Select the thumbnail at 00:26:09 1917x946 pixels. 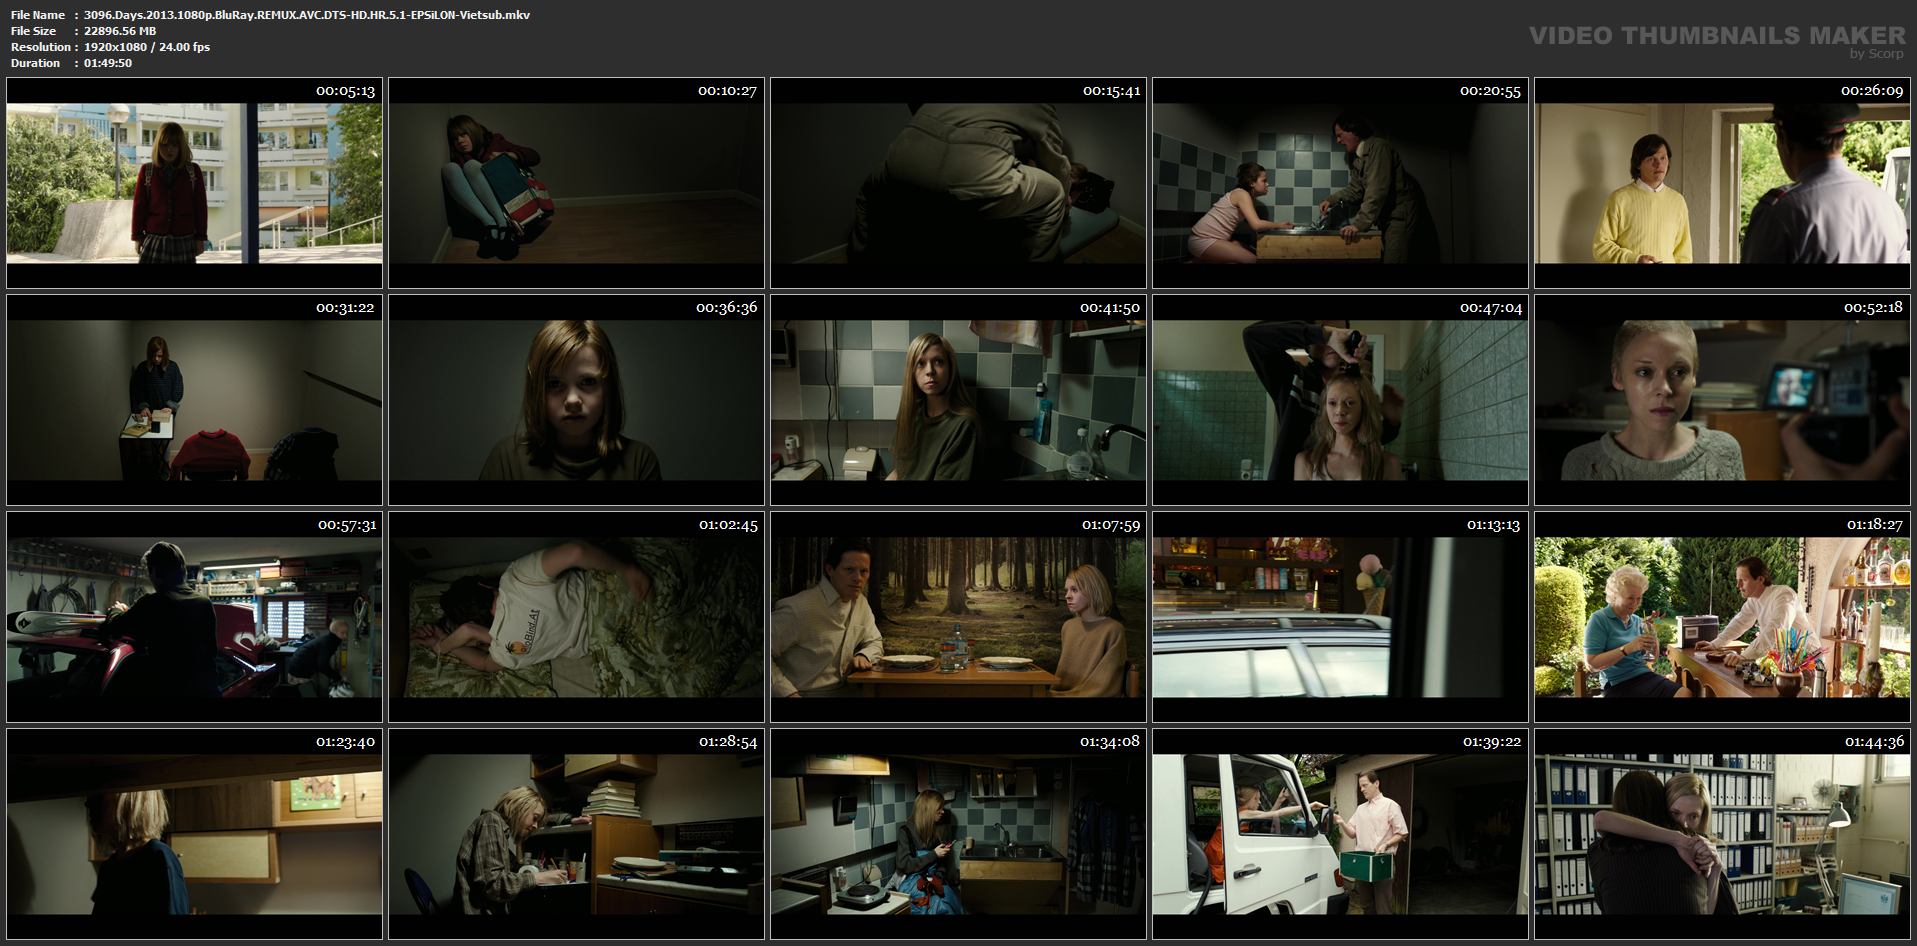point(1722,183)
